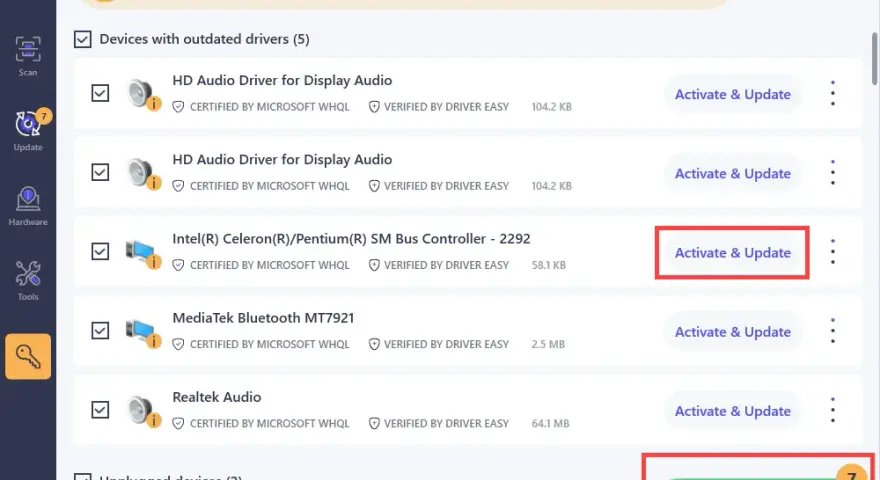Uncheck the second HD Audio Driver checkbox
This screenshot has height=480, width=880.
click(100, 172)
